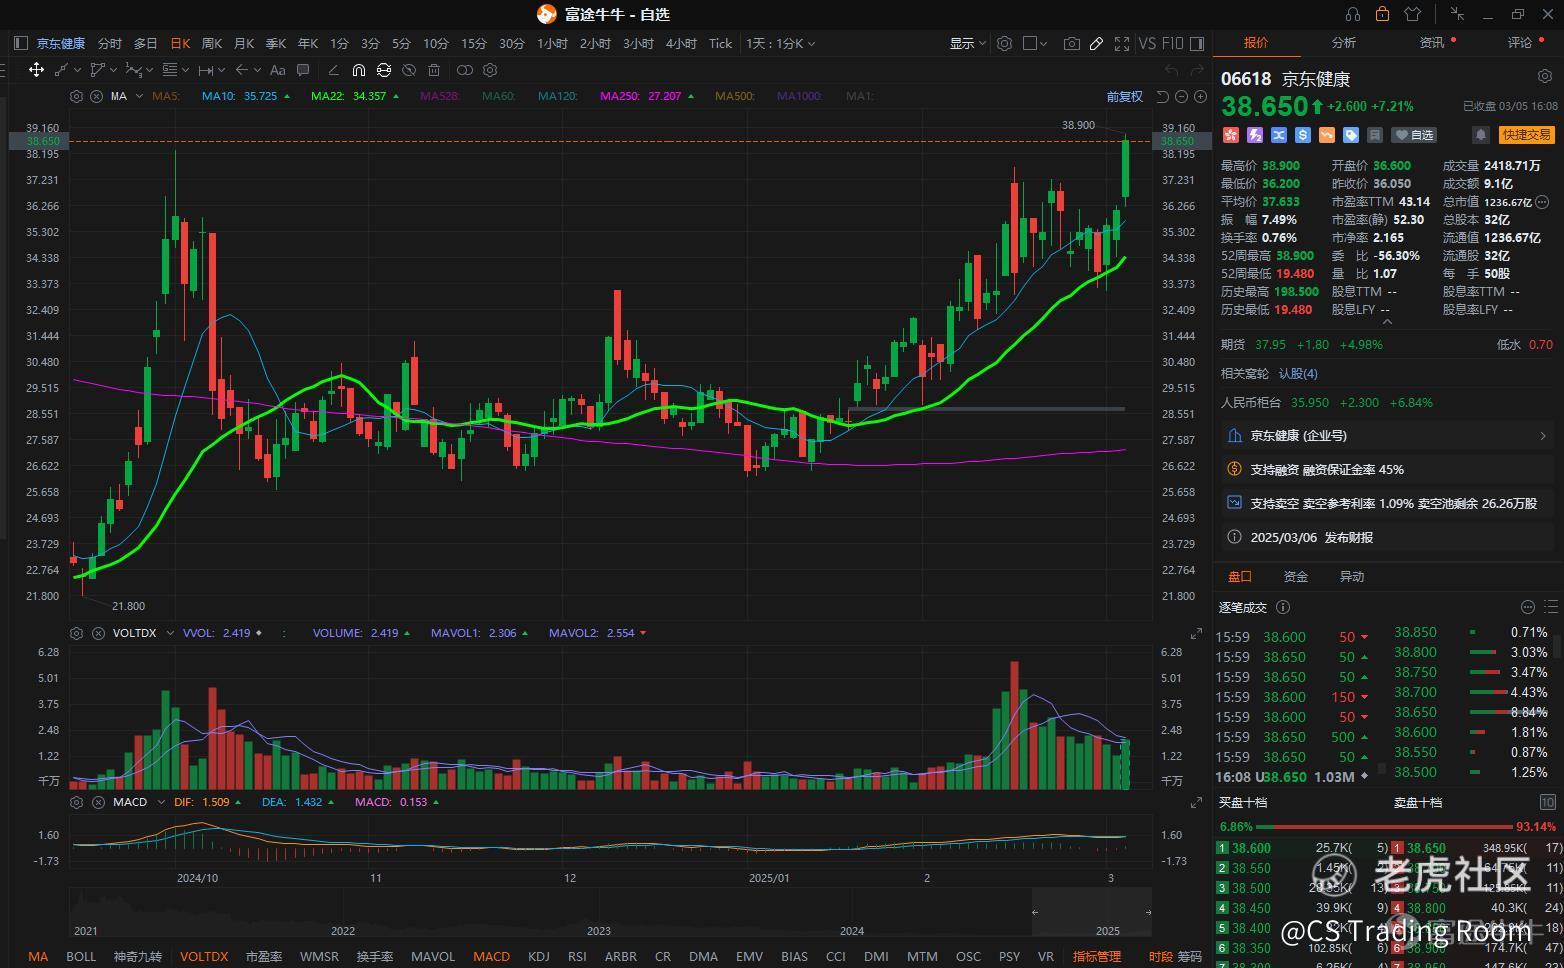Toggle the pencil drawing toolbar
1564x968 pixels.
pos(1097,44)
